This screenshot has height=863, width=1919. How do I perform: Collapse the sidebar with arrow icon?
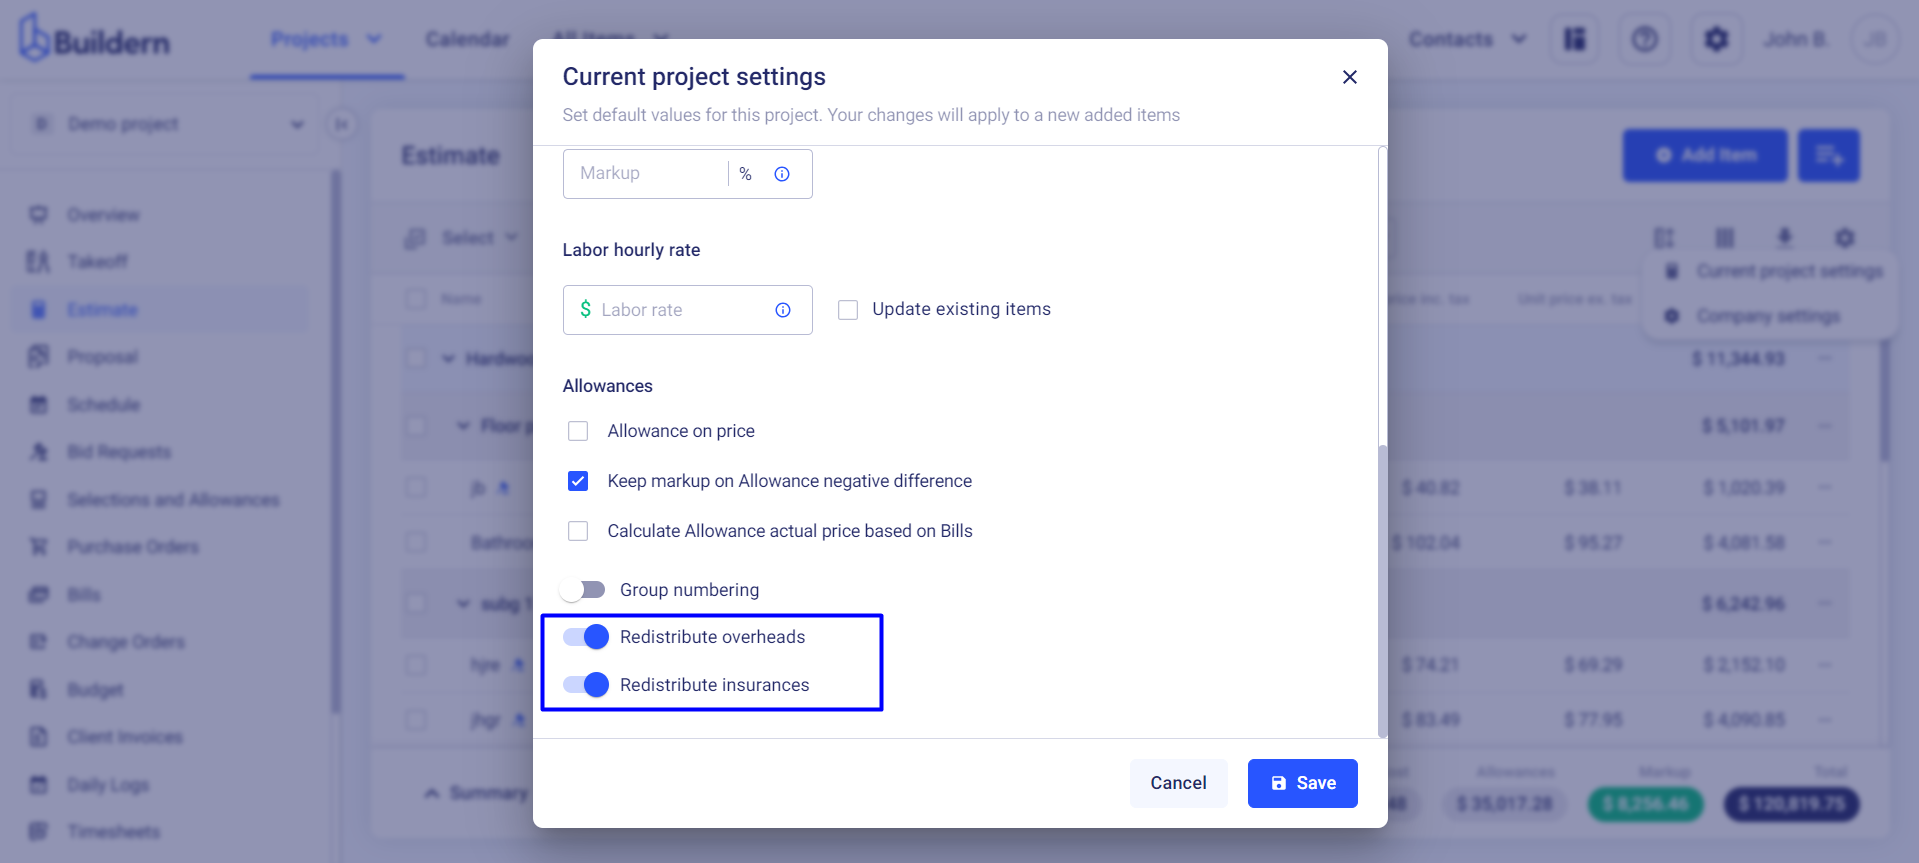coord(341,125)
